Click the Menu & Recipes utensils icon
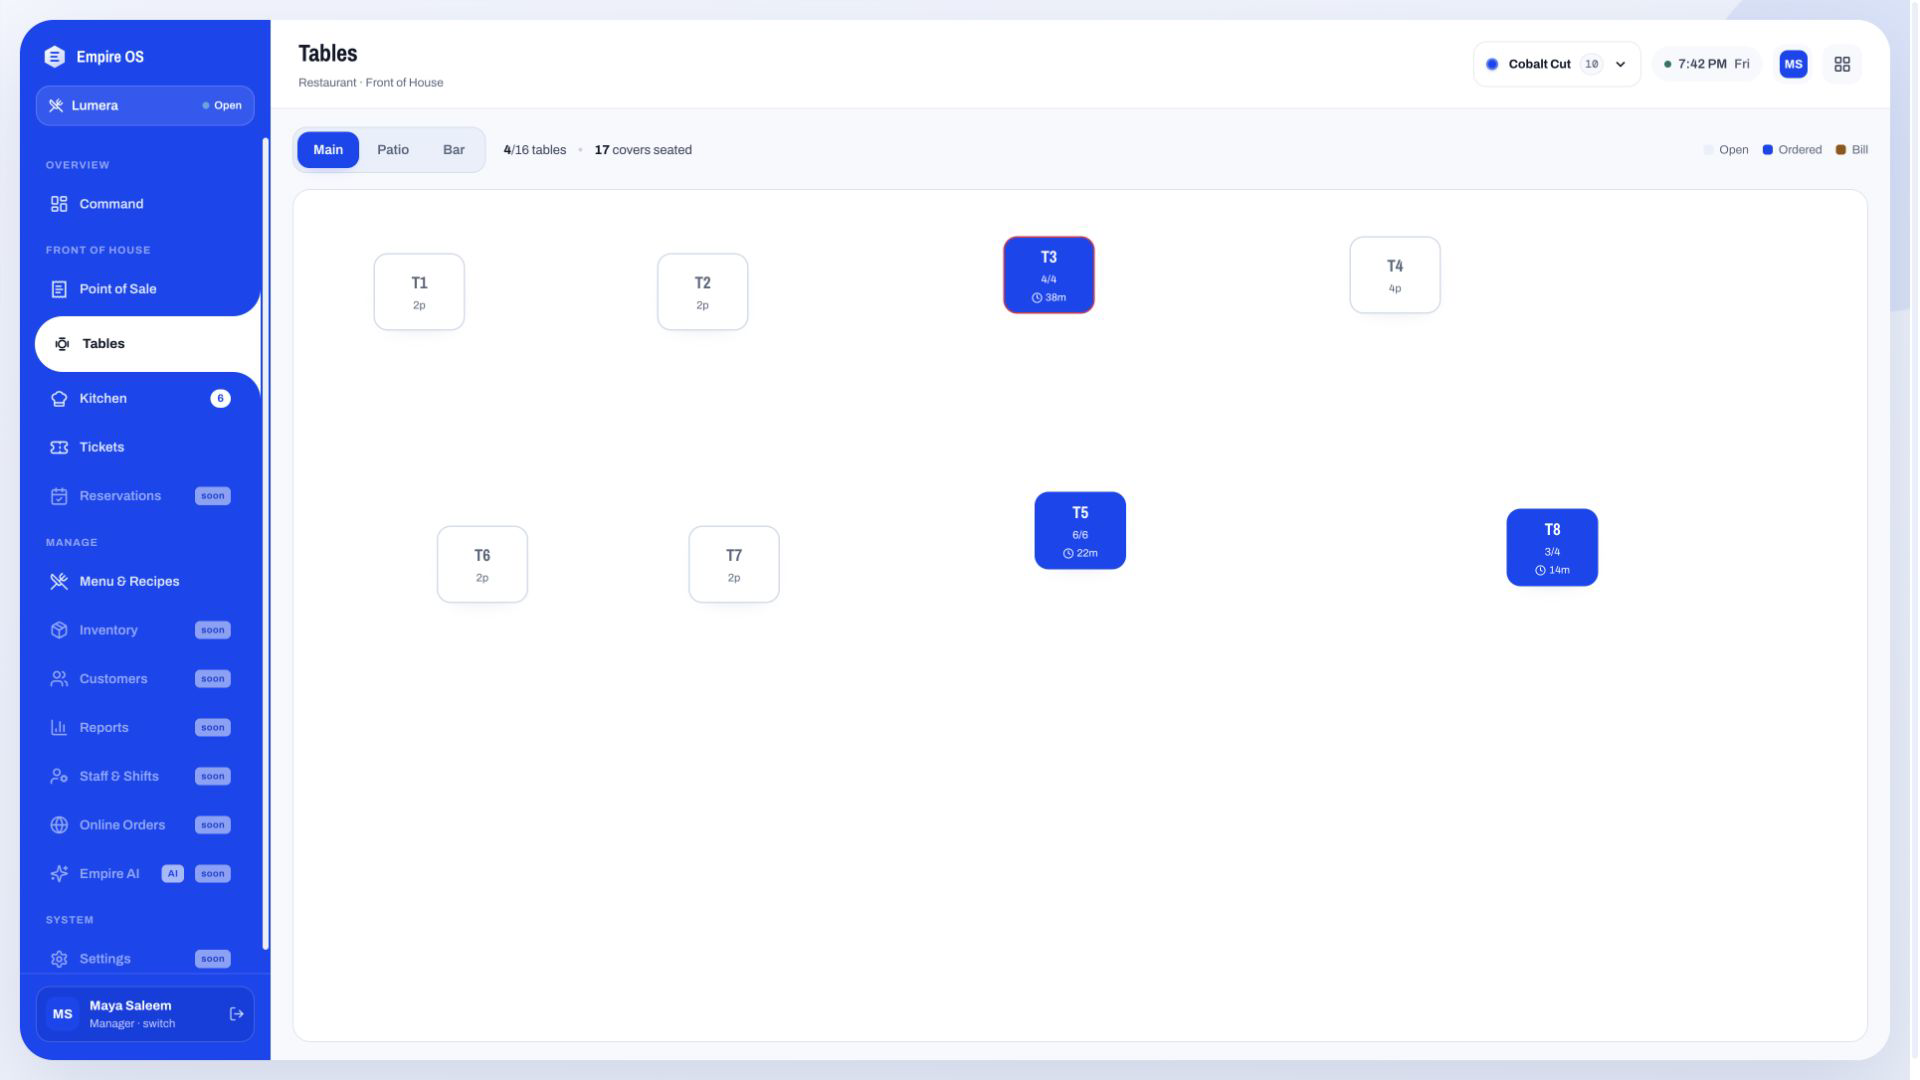The height and width of the screenshot is (1080, 1920). (59, 581)
